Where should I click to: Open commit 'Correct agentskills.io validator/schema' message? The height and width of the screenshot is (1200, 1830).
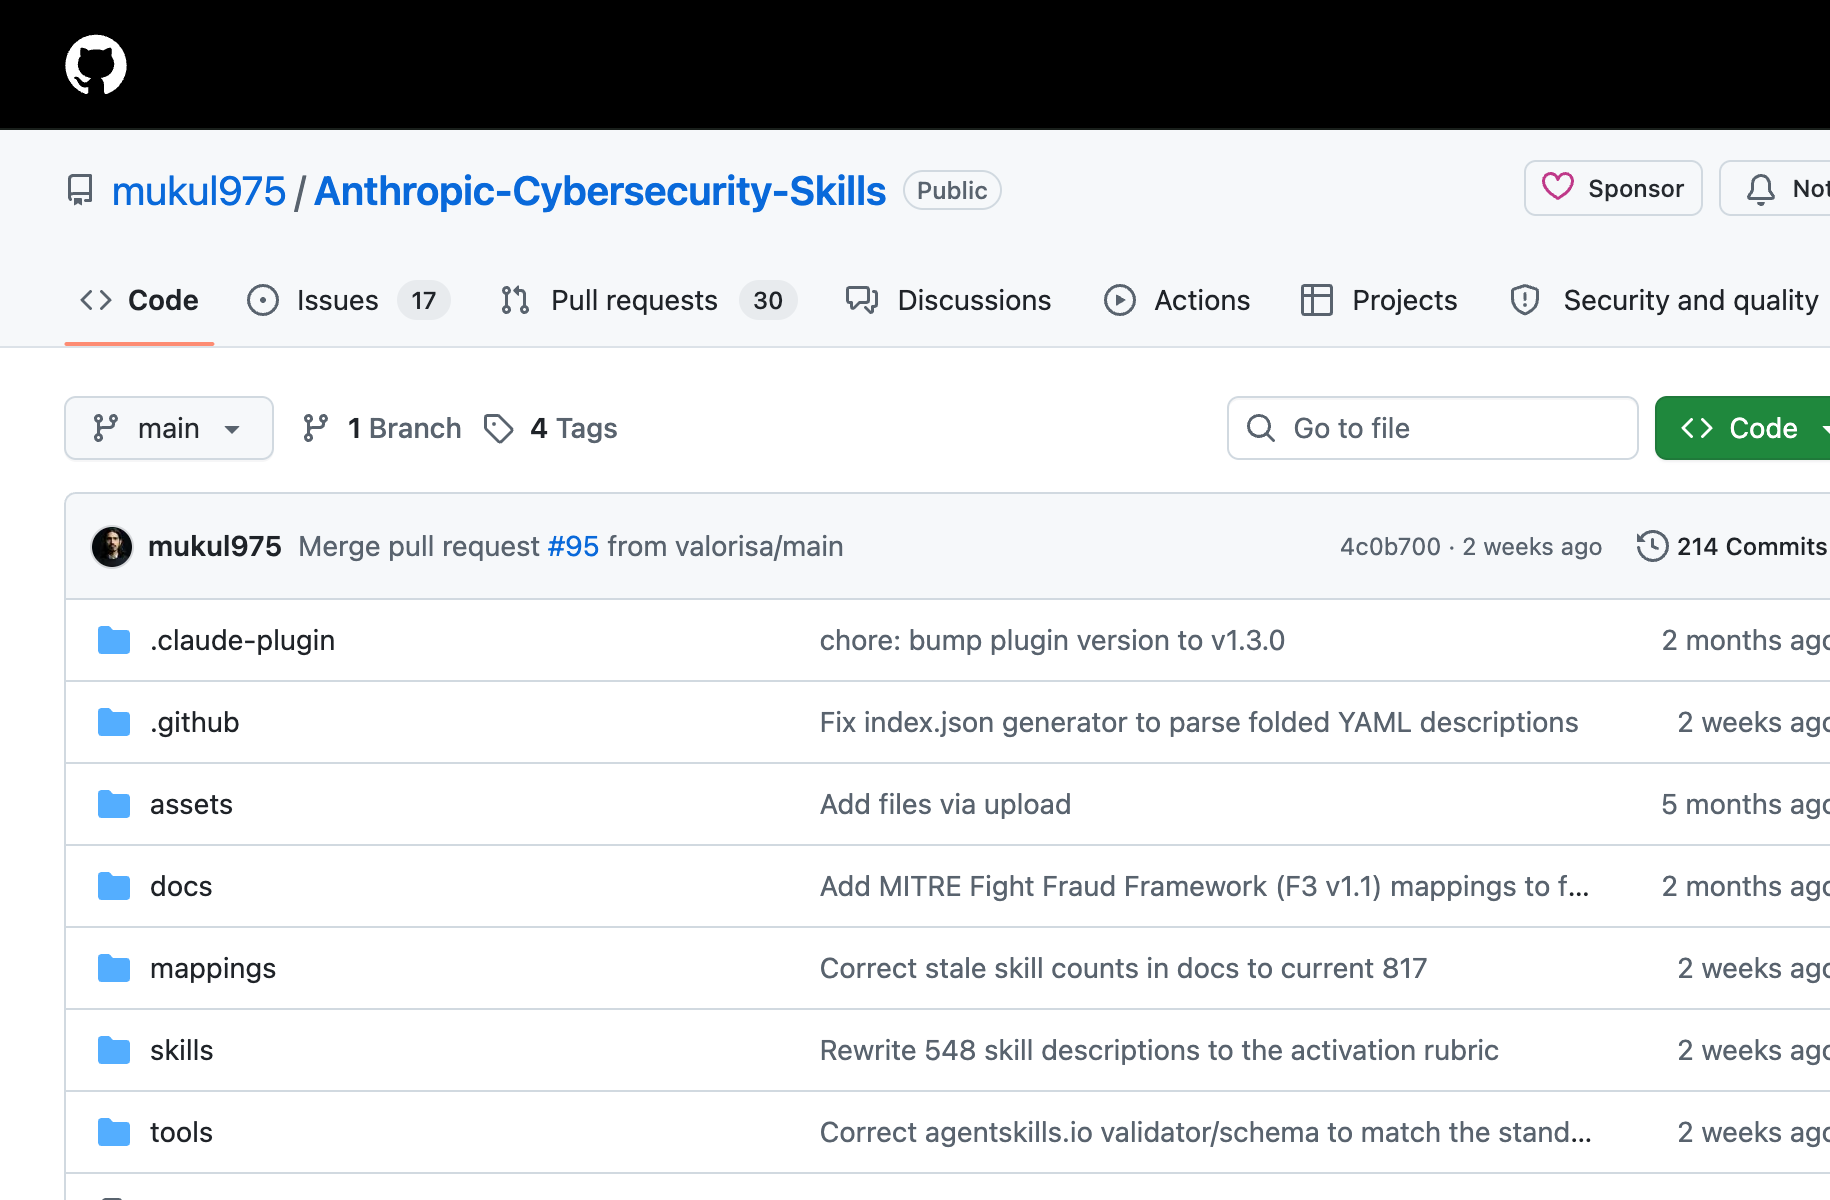click(x=1205, y=1132)
